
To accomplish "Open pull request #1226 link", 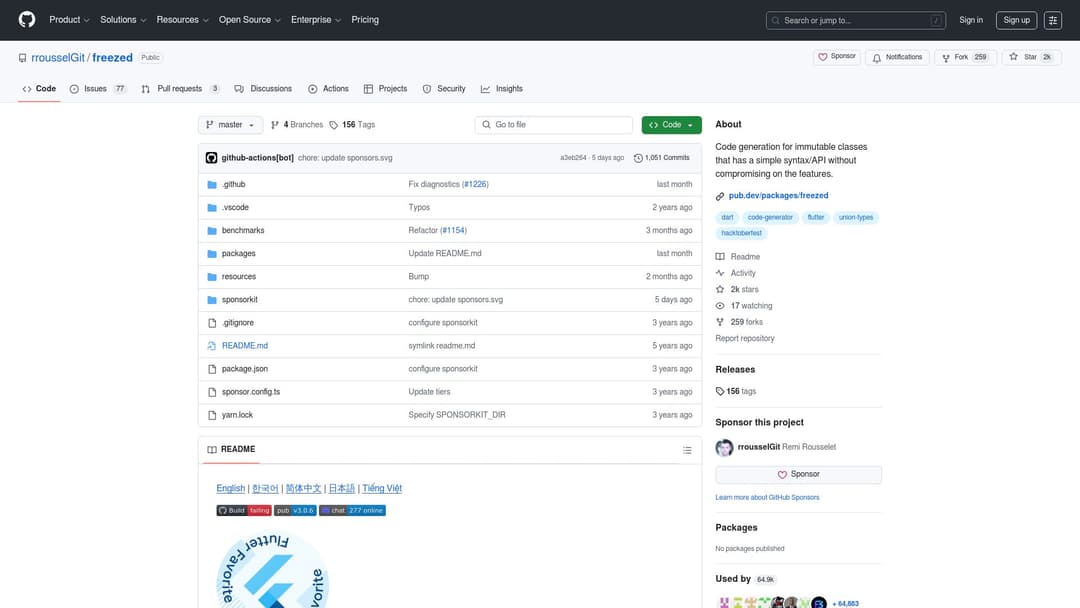I will coord(475,184).
